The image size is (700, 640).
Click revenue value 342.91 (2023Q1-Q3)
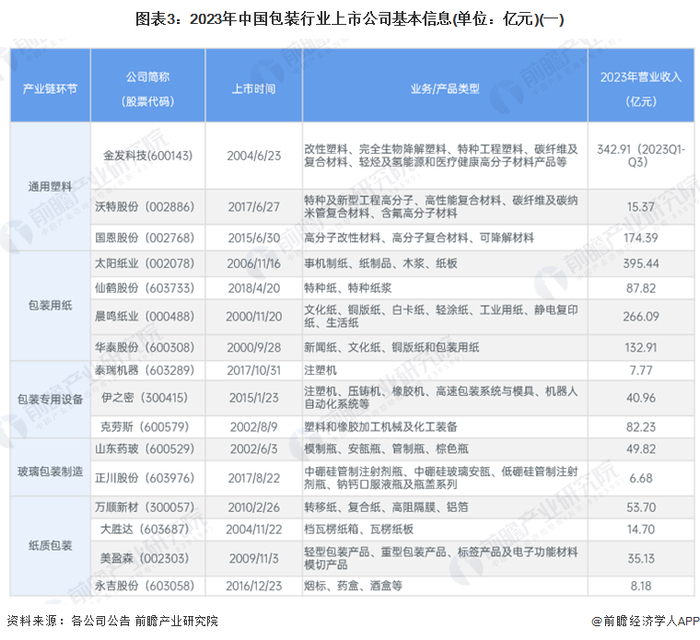641,155
